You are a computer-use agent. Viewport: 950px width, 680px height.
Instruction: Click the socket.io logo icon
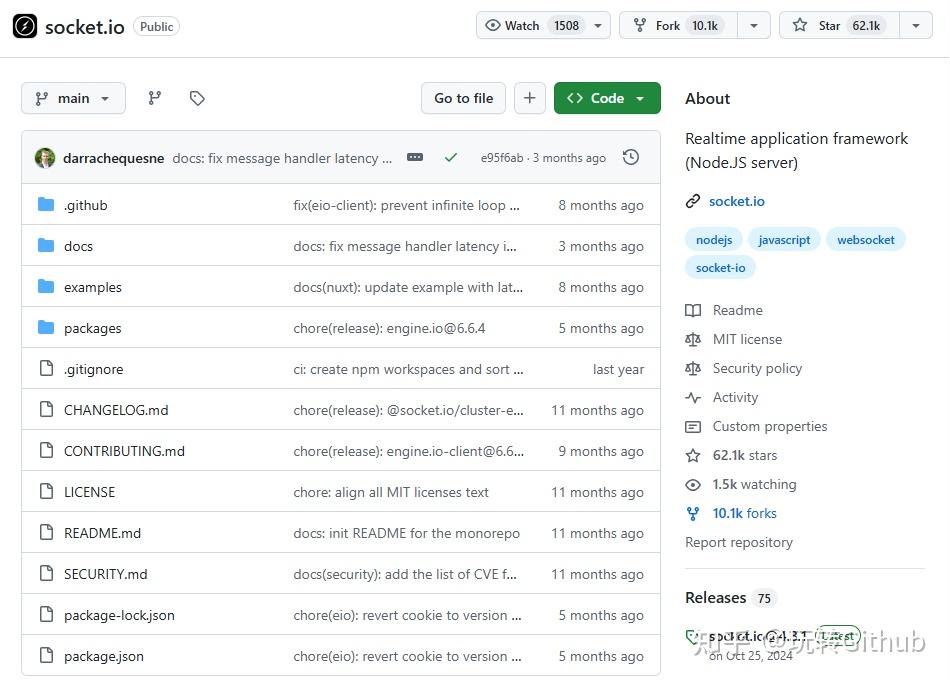(x=25, y=26)
